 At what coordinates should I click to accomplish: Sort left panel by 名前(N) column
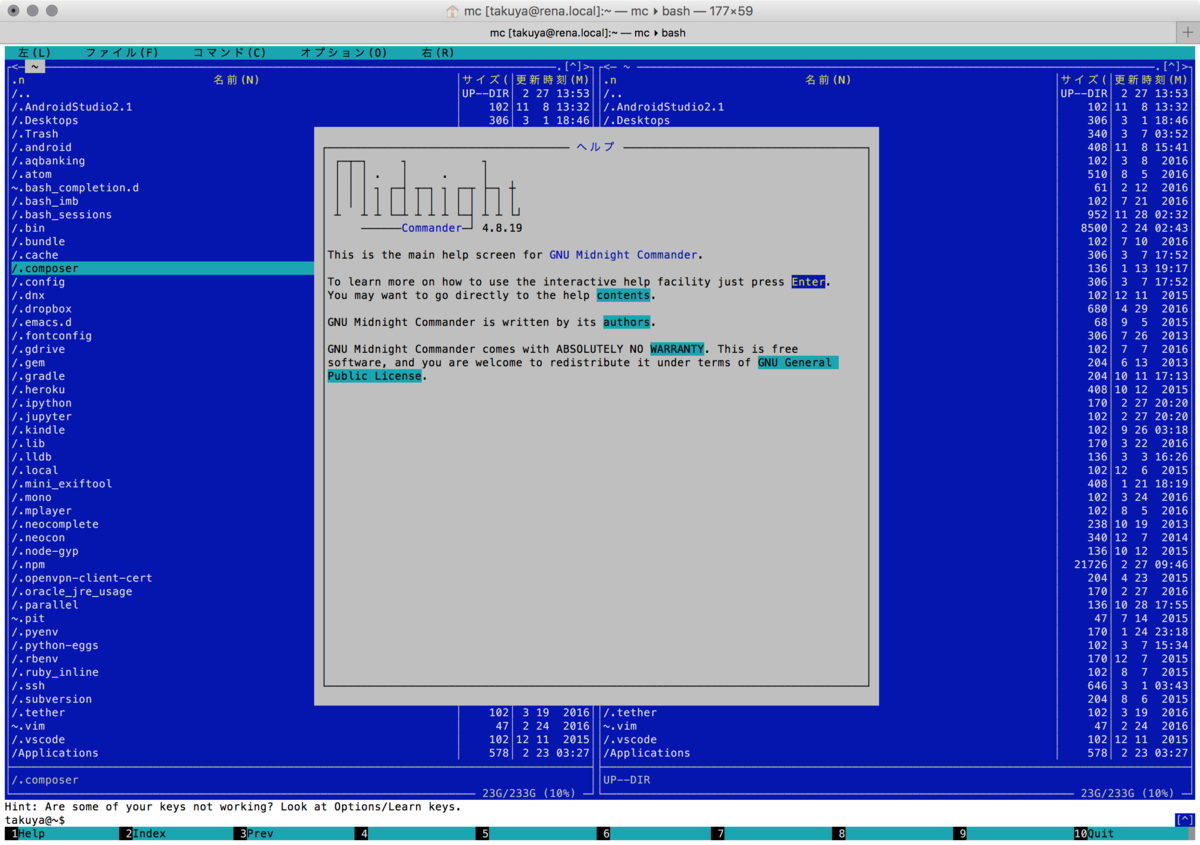237,80
